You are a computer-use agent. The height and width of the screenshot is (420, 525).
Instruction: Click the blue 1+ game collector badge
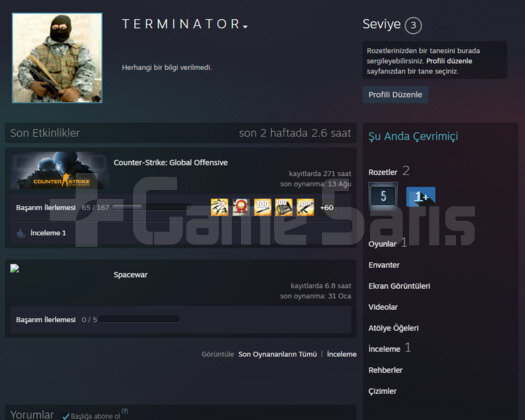[x=421, y=197]
